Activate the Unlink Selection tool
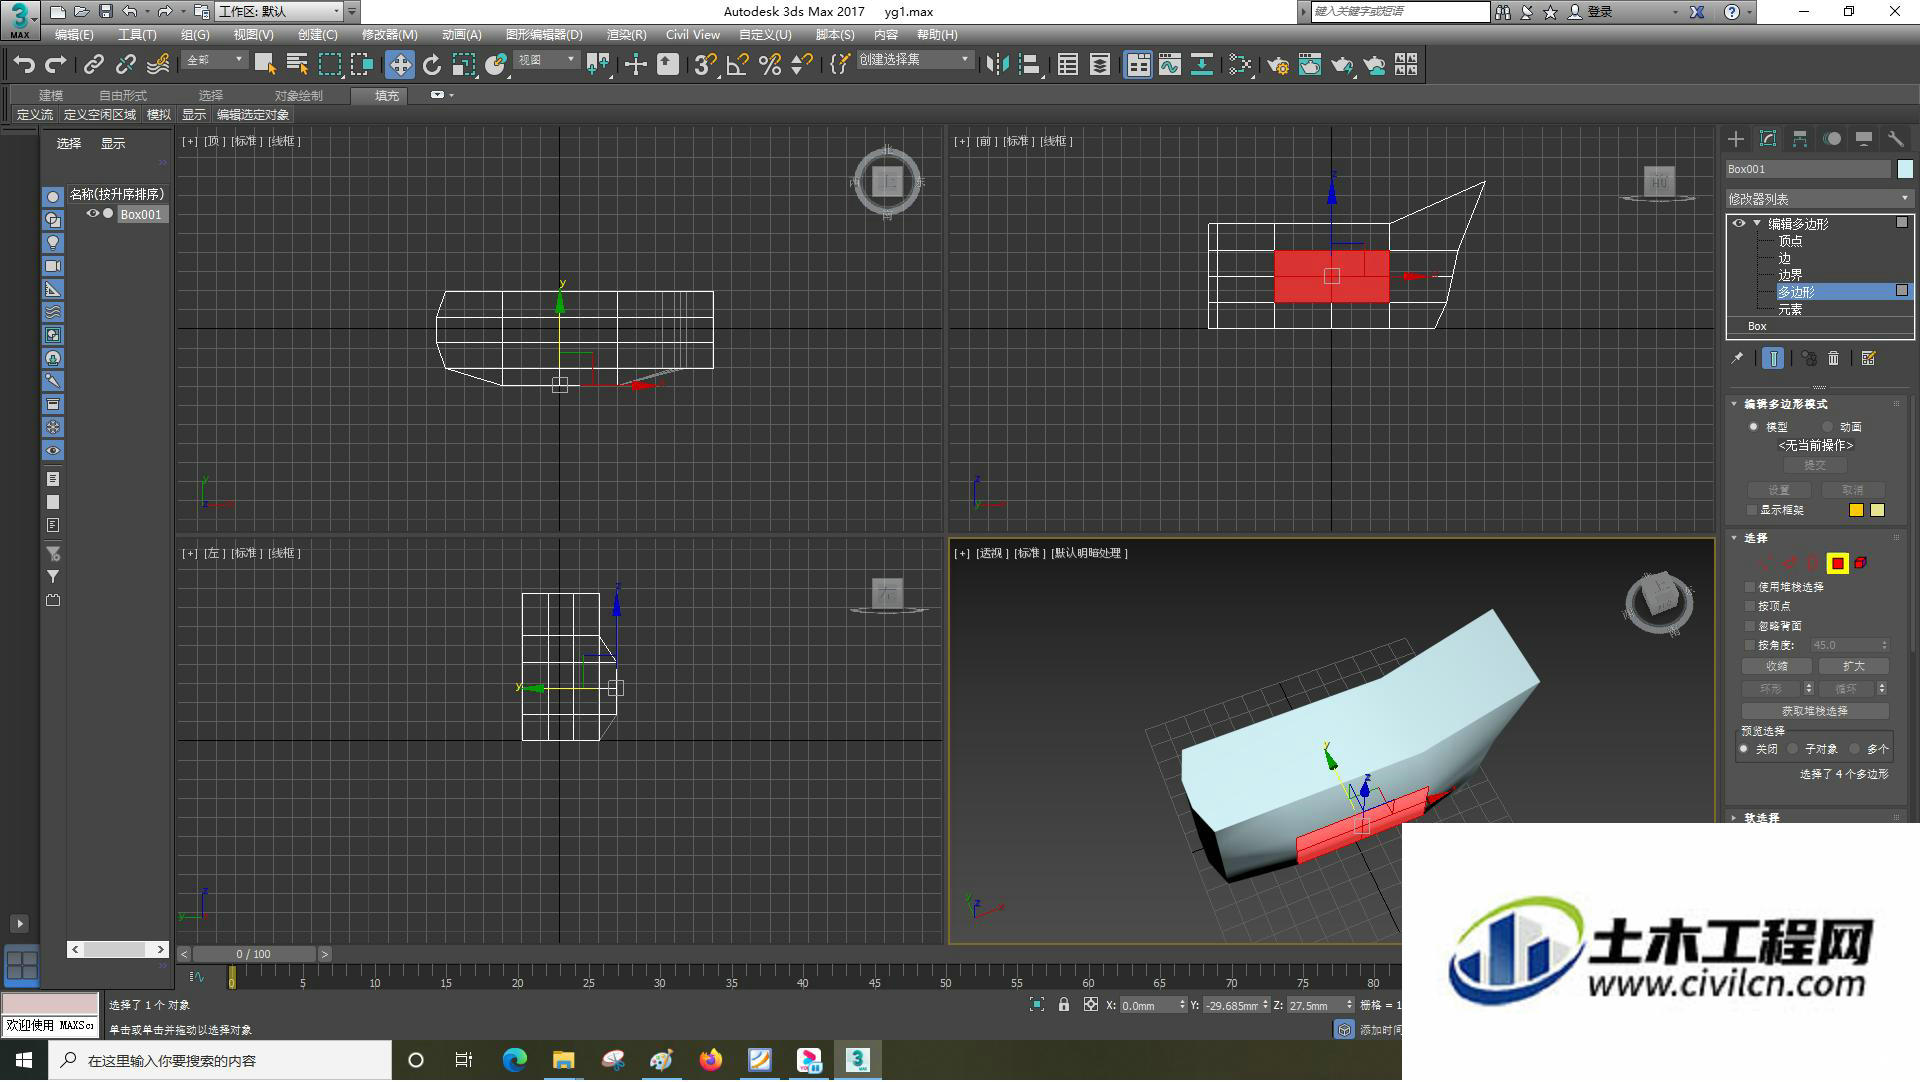The image size is (1920, 1082). point(125,65)
